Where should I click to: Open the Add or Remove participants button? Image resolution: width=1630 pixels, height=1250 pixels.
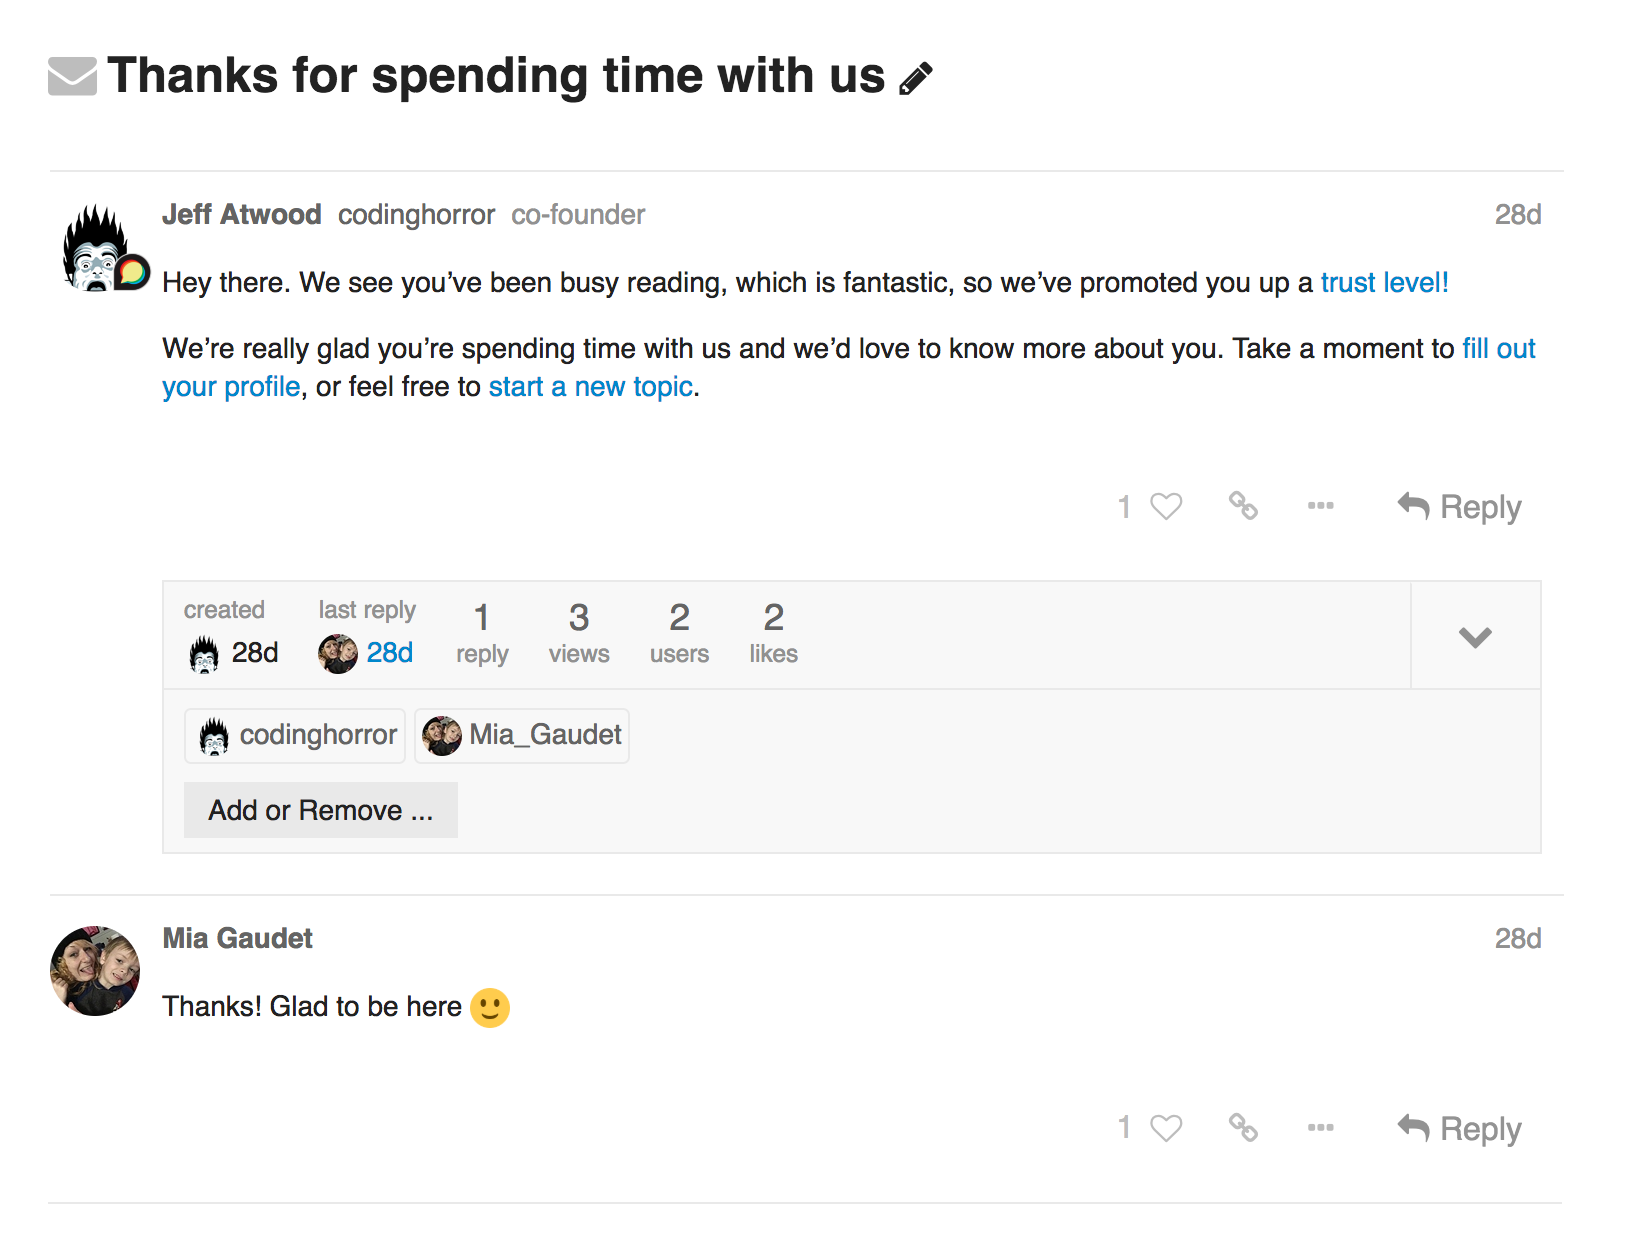pos(320,810)
